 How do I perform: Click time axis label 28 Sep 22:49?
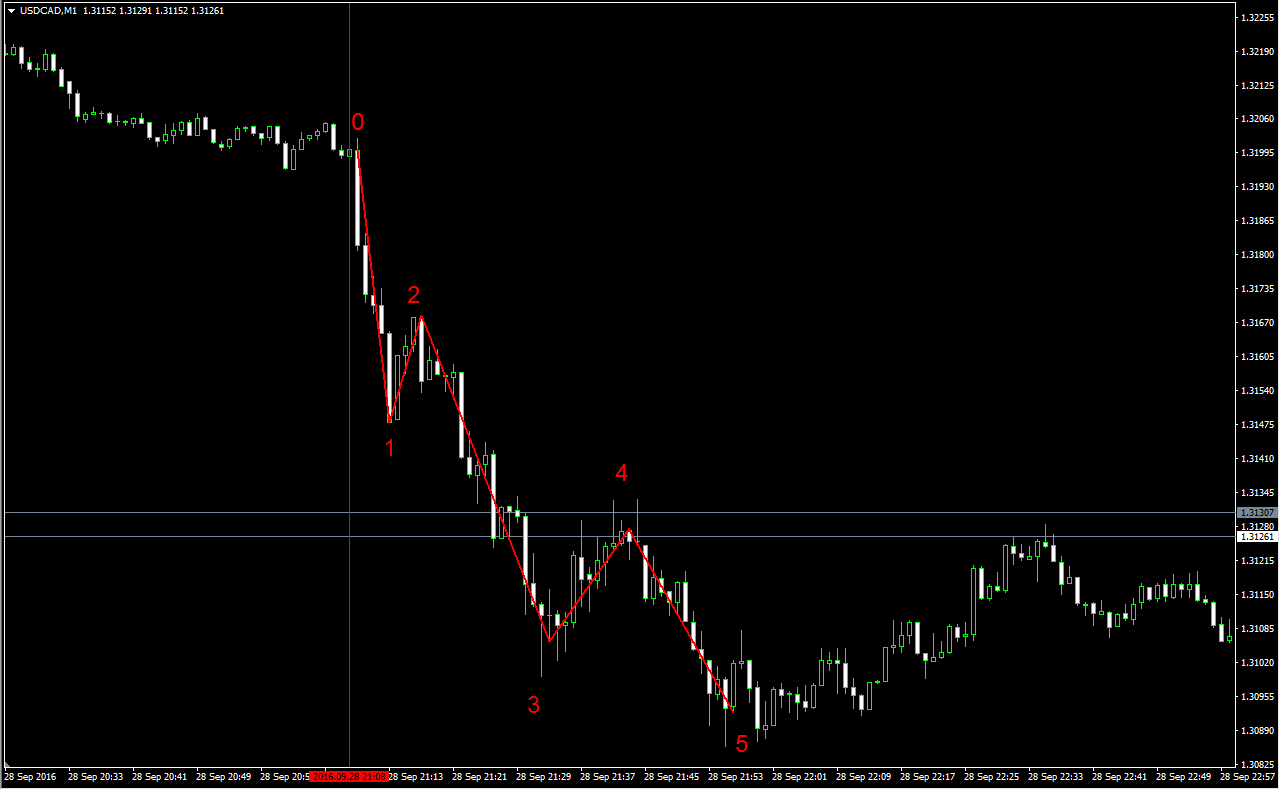point(1184,776)
